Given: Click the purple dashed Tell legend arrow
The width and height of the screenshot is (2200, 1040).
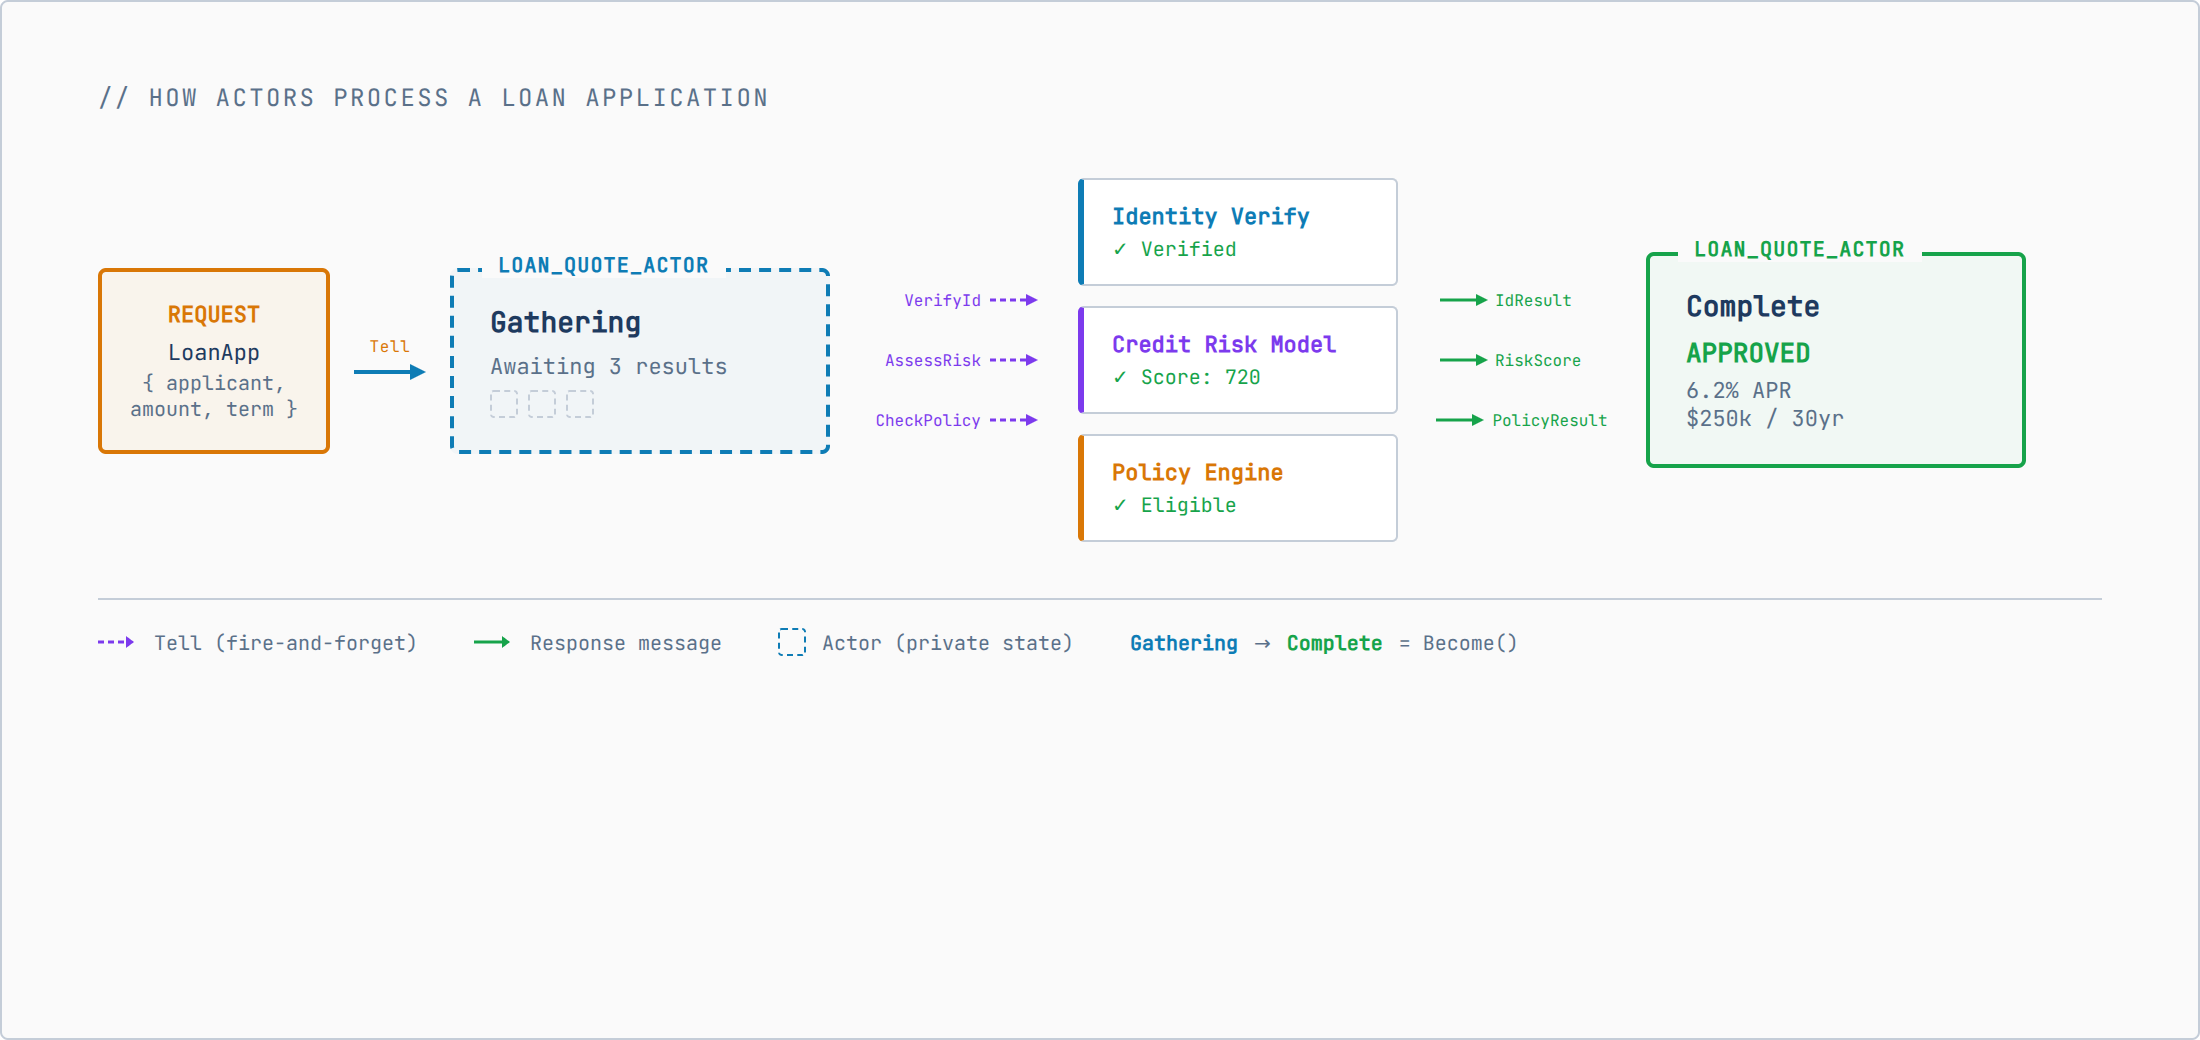Looking at the screenshot, I should coord(116,642).
